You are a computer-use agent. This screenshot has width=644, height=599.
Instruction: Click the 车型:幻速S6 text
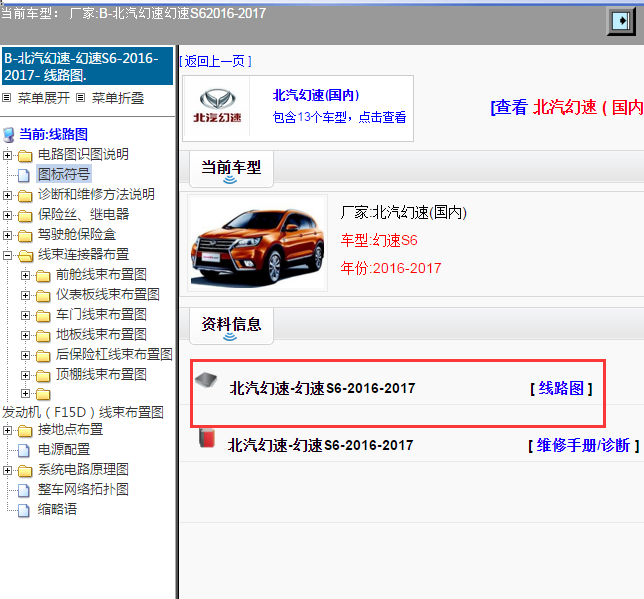[x=379, y=240]
